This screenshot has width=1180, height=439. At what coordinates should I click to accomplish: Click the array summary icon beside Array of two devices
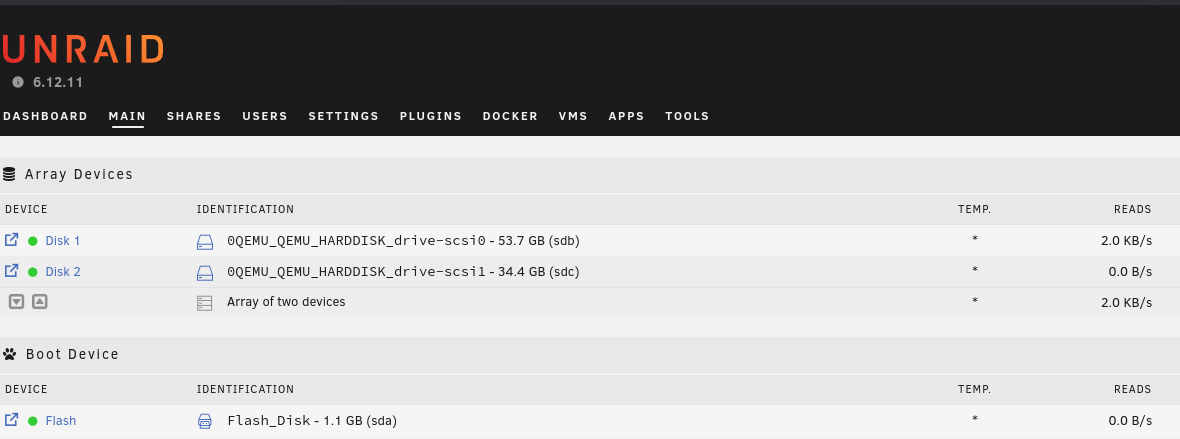(x=205, y=303)
